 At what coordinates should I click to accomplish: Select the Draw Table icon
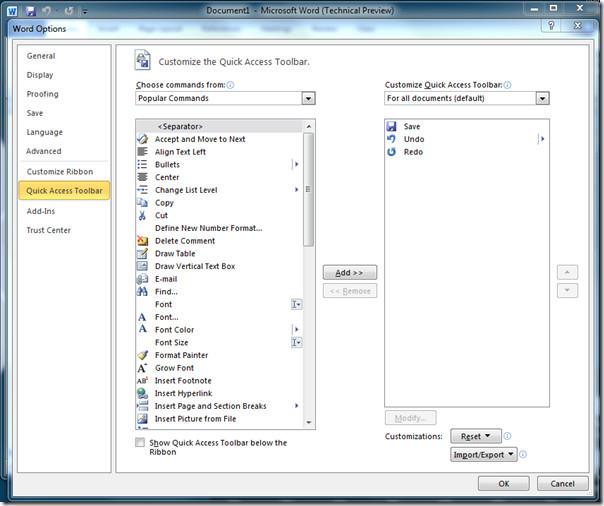point(143,253)
